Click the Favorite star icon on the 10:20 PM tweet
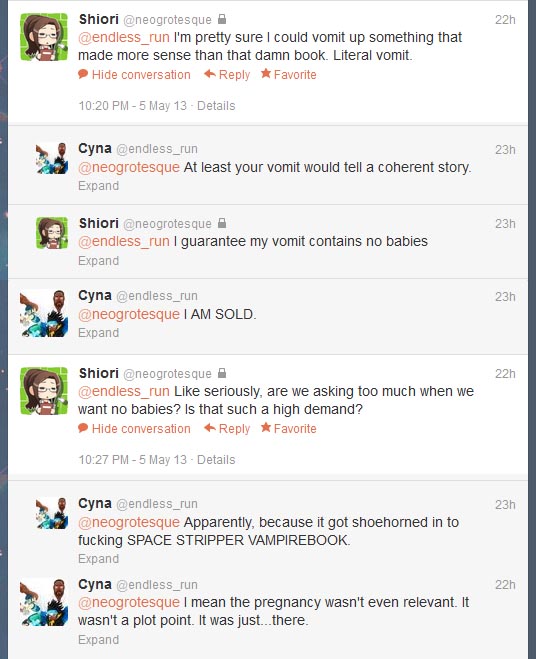Image resolution: width=536 pixels, height=659 pixels. click(266, 74)
